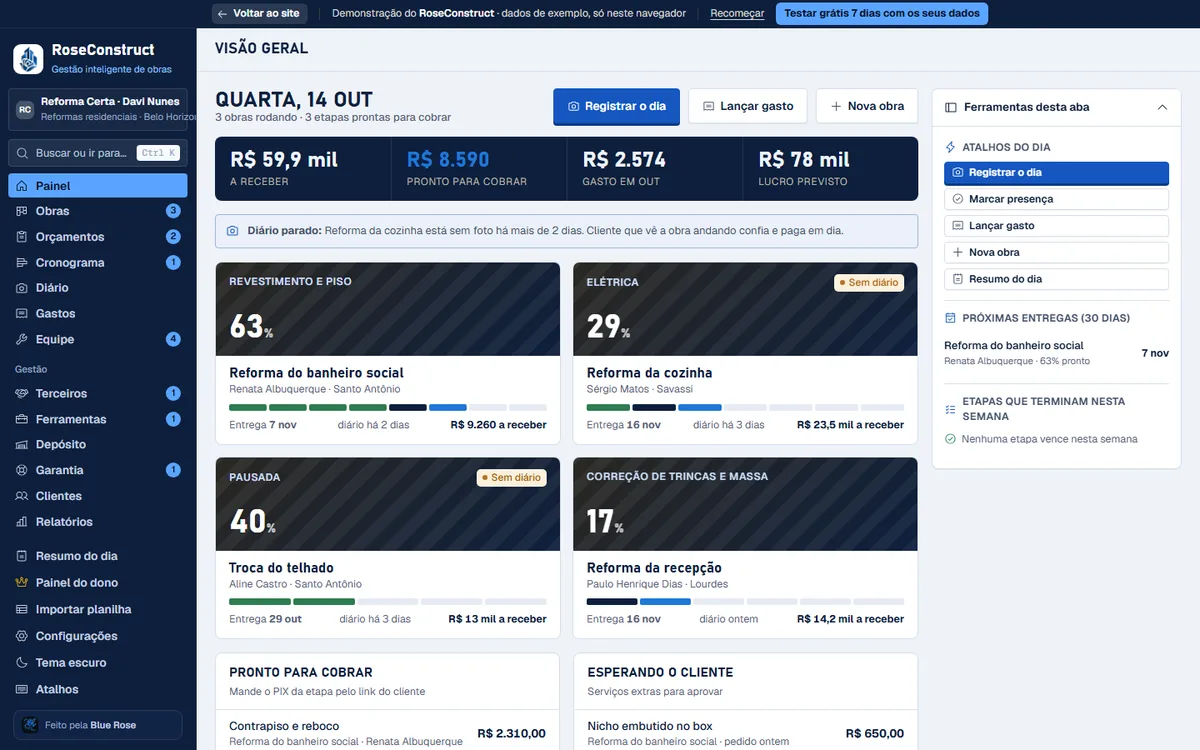
Task: Click the Atalhos keyboard icon
Action: pos(22,690)
